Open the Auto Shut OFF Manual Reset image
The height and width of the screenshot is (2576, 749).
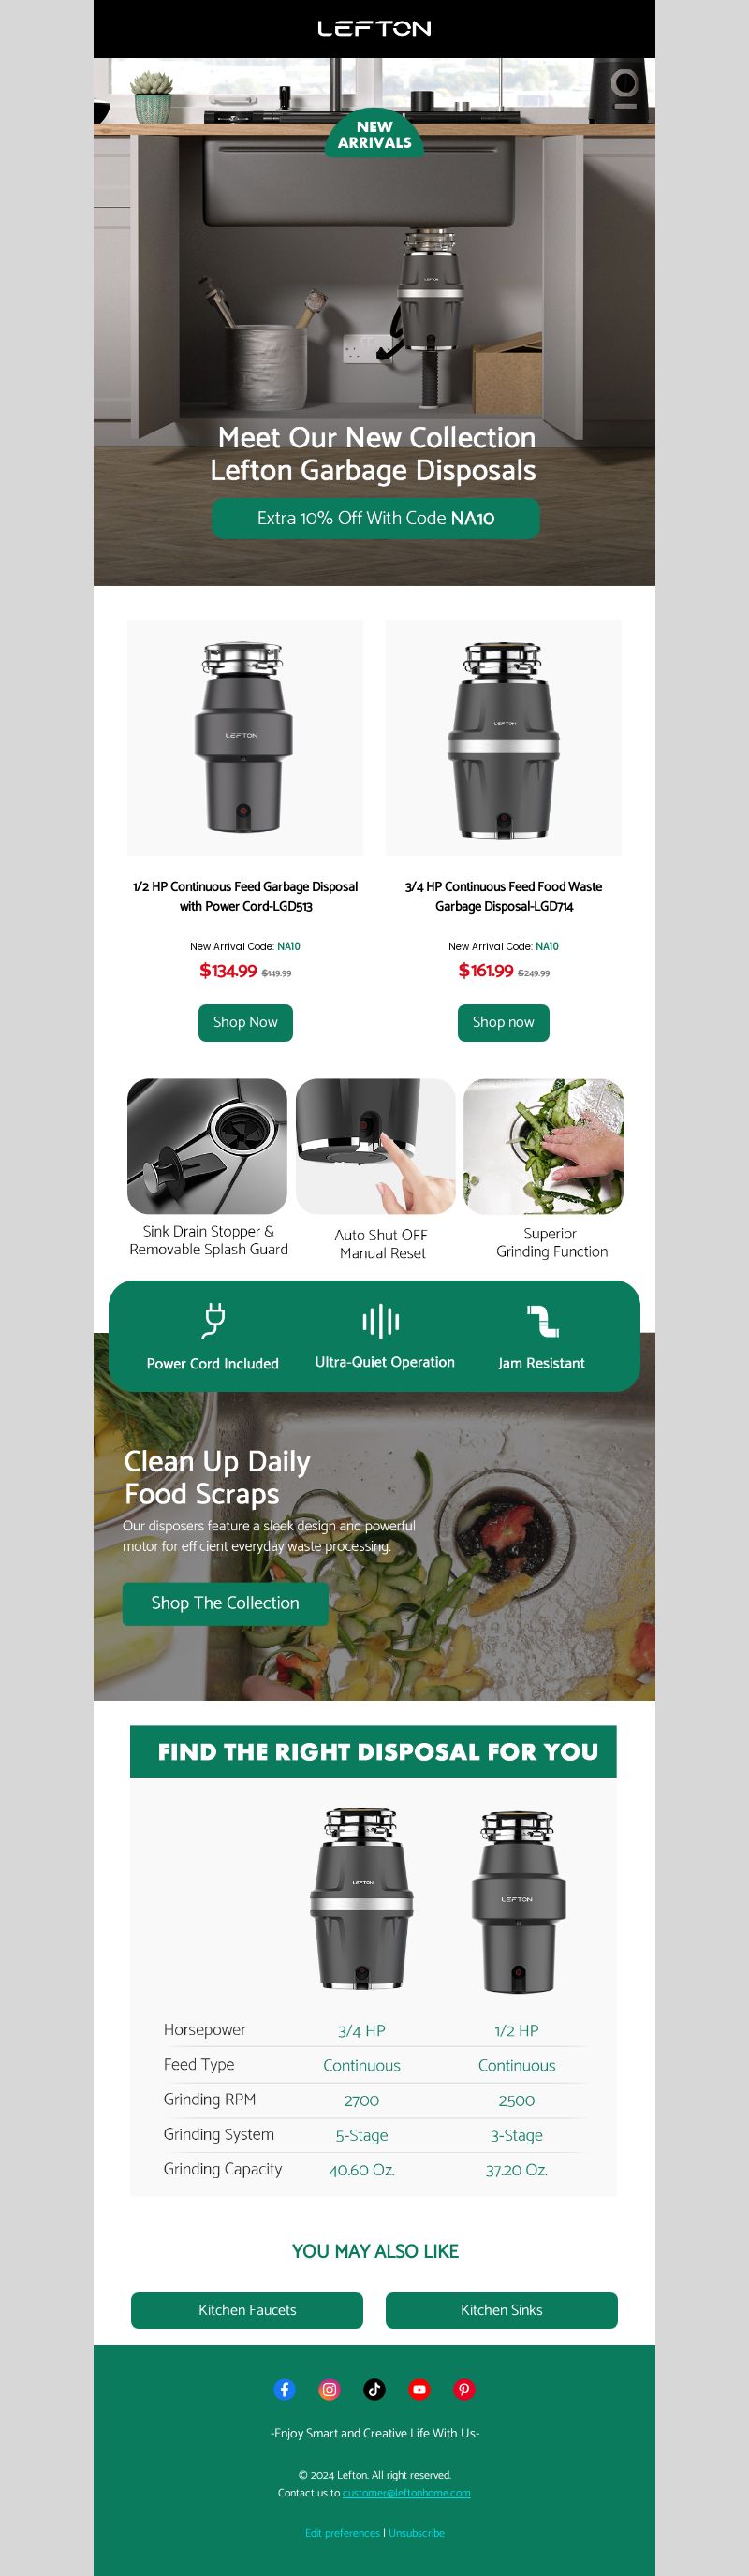pyautogui.click(x=375, y=1146)
